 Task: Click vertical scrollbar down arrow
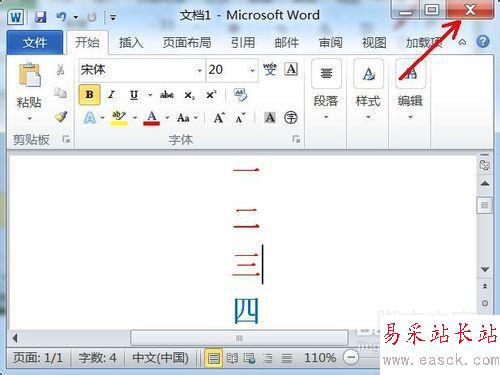[485, 269]
